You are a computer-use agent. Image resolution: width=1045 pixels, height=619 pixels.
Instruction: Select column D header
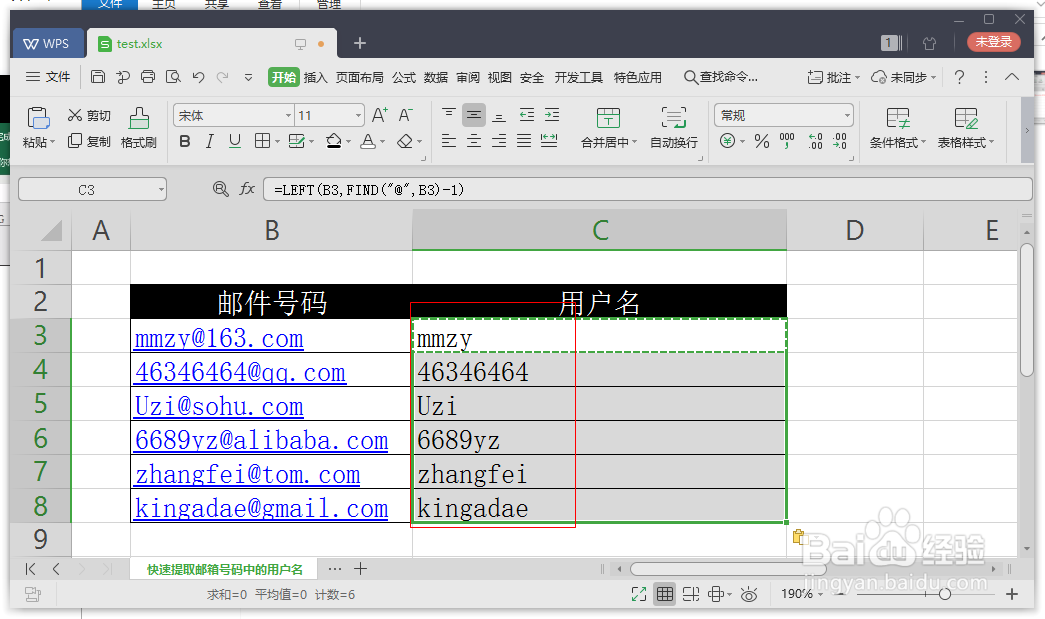[x=854, y=231]
